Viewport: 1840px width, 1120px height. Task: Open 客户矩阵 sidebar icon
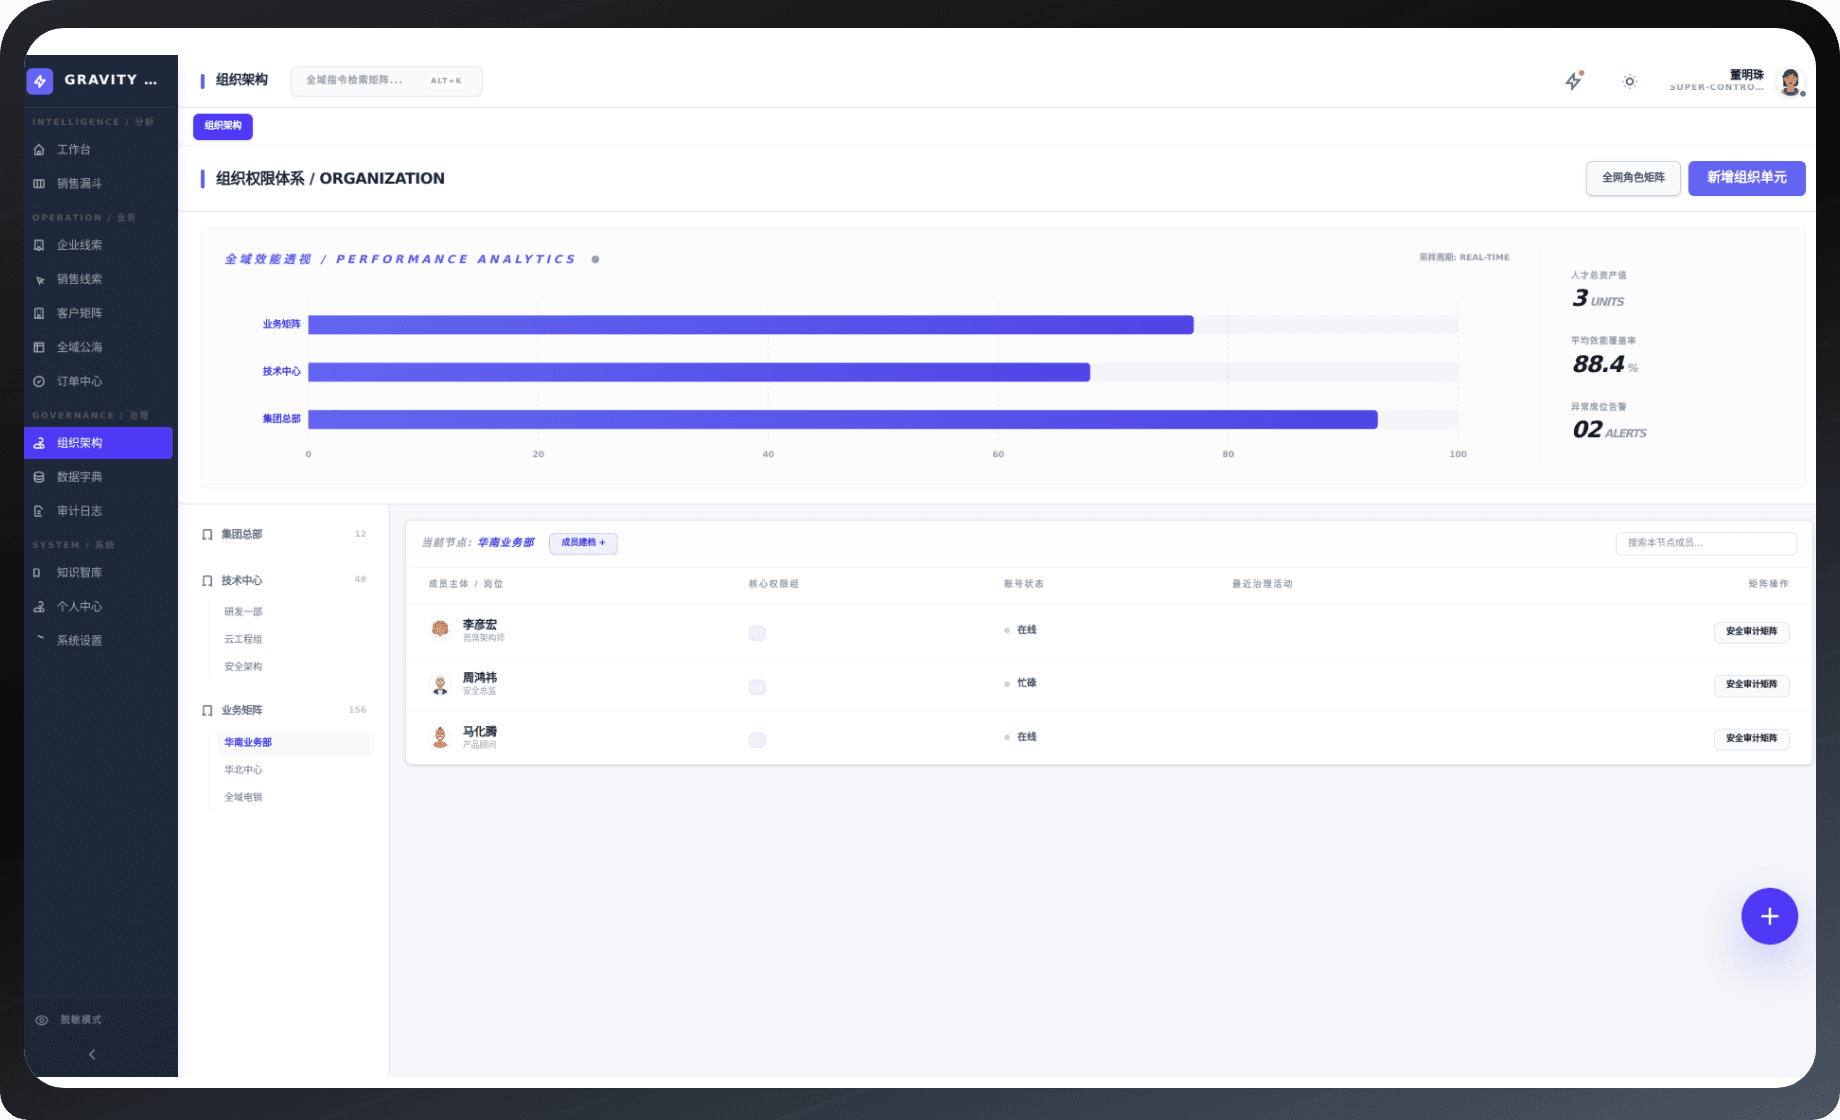tap(39, 314)
